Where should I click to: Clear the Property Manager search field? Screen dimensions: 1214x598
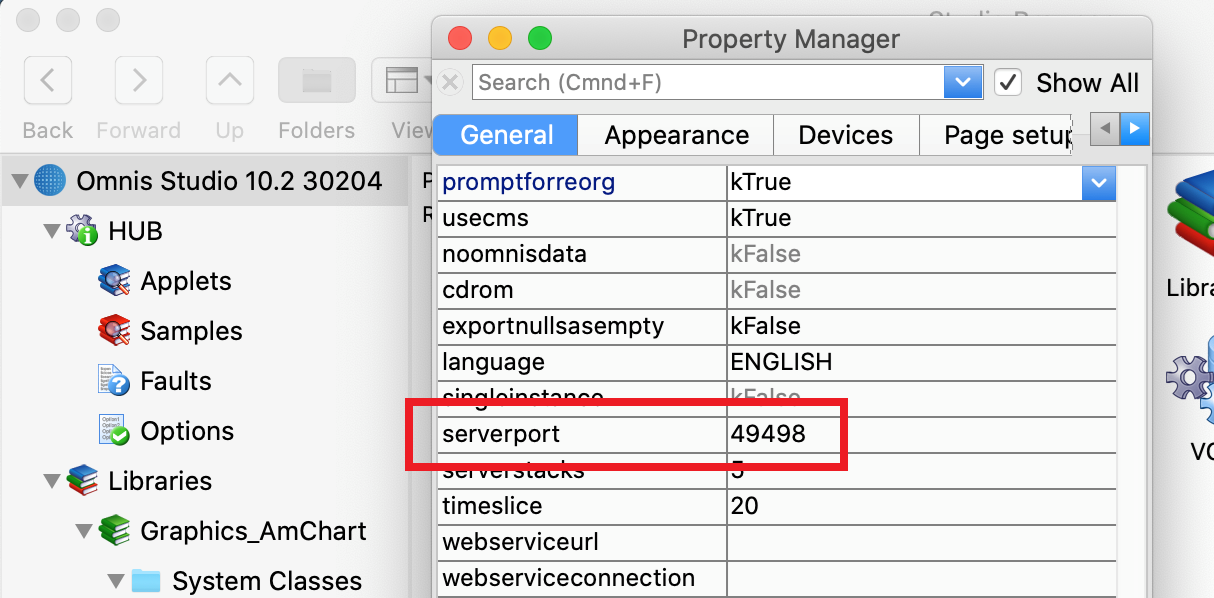451,82
